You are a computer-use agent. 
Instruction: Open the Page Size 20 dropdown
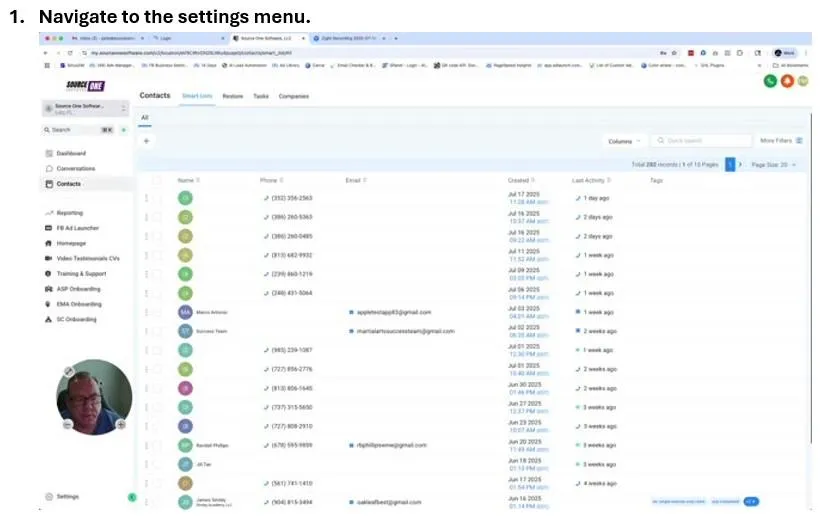[773, 165]
